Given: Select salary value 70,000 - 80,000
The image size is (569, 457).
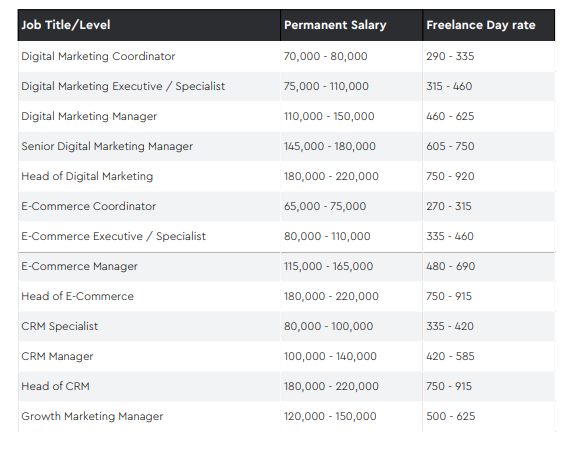Looking at the screenshot, I should point(326,56).
